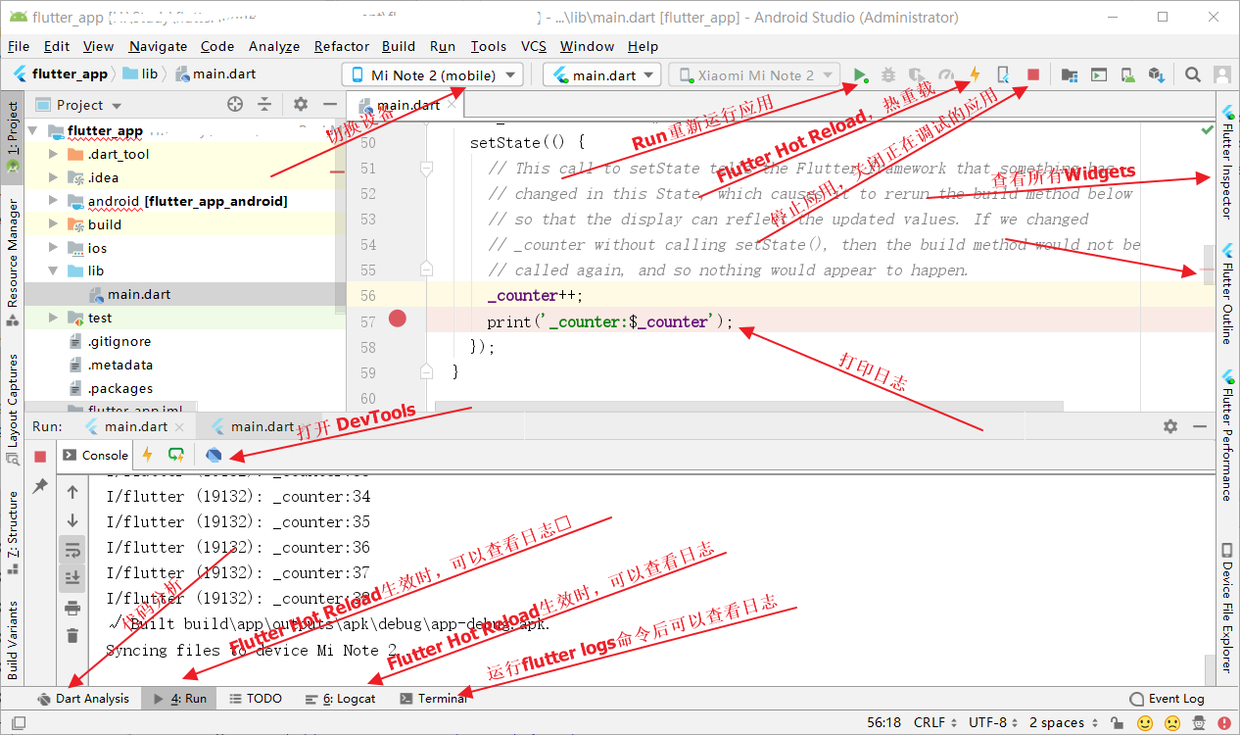Open Project Structure from the toolbar

1069,75
